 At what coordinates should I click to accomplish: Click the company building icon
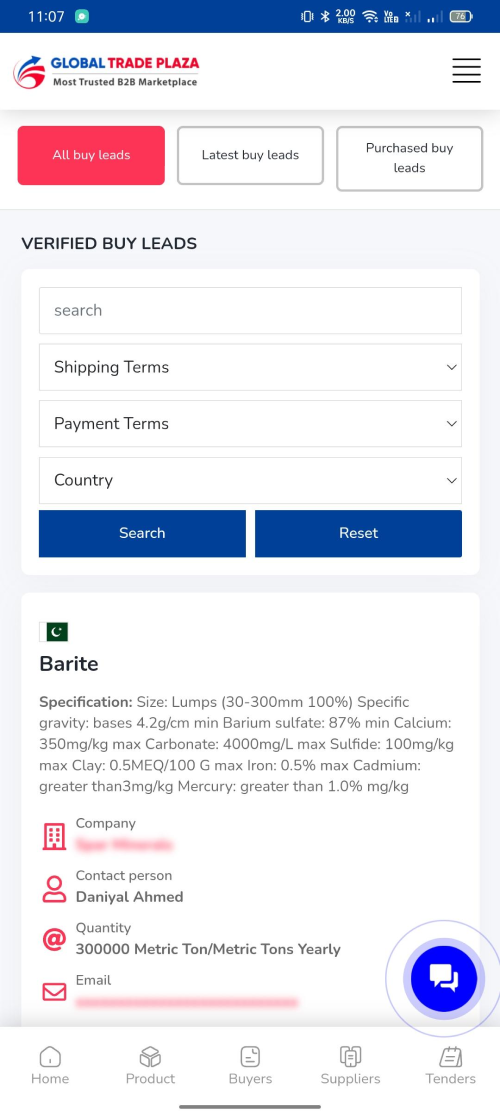click(54, 837)
